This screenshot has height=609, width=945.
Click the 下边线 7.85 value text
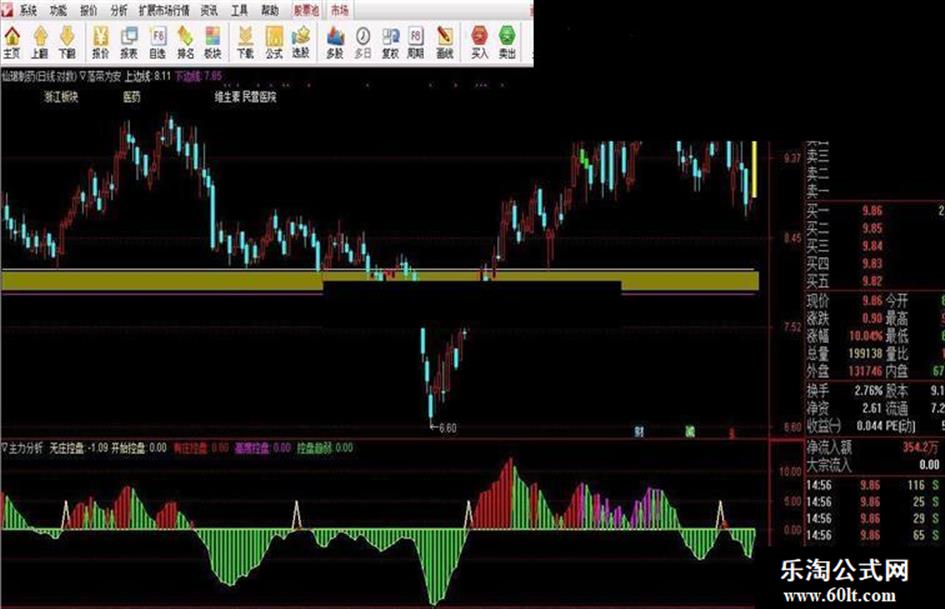(198, 77)
